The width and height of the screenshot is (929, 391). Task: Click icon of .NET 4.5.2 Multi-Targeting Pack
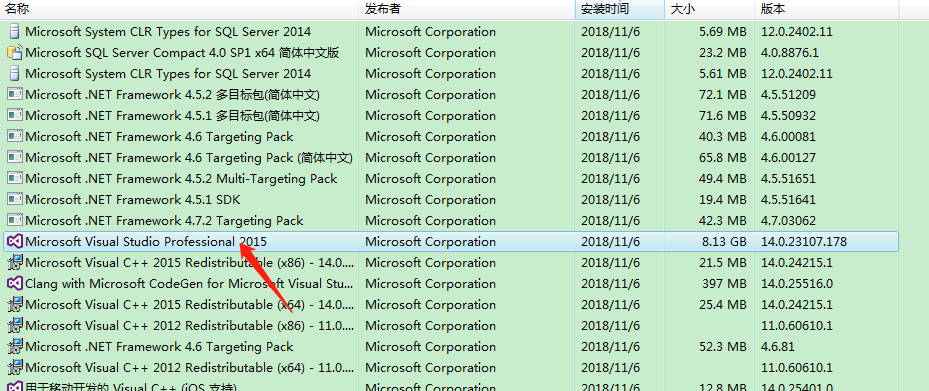point(14,178)
